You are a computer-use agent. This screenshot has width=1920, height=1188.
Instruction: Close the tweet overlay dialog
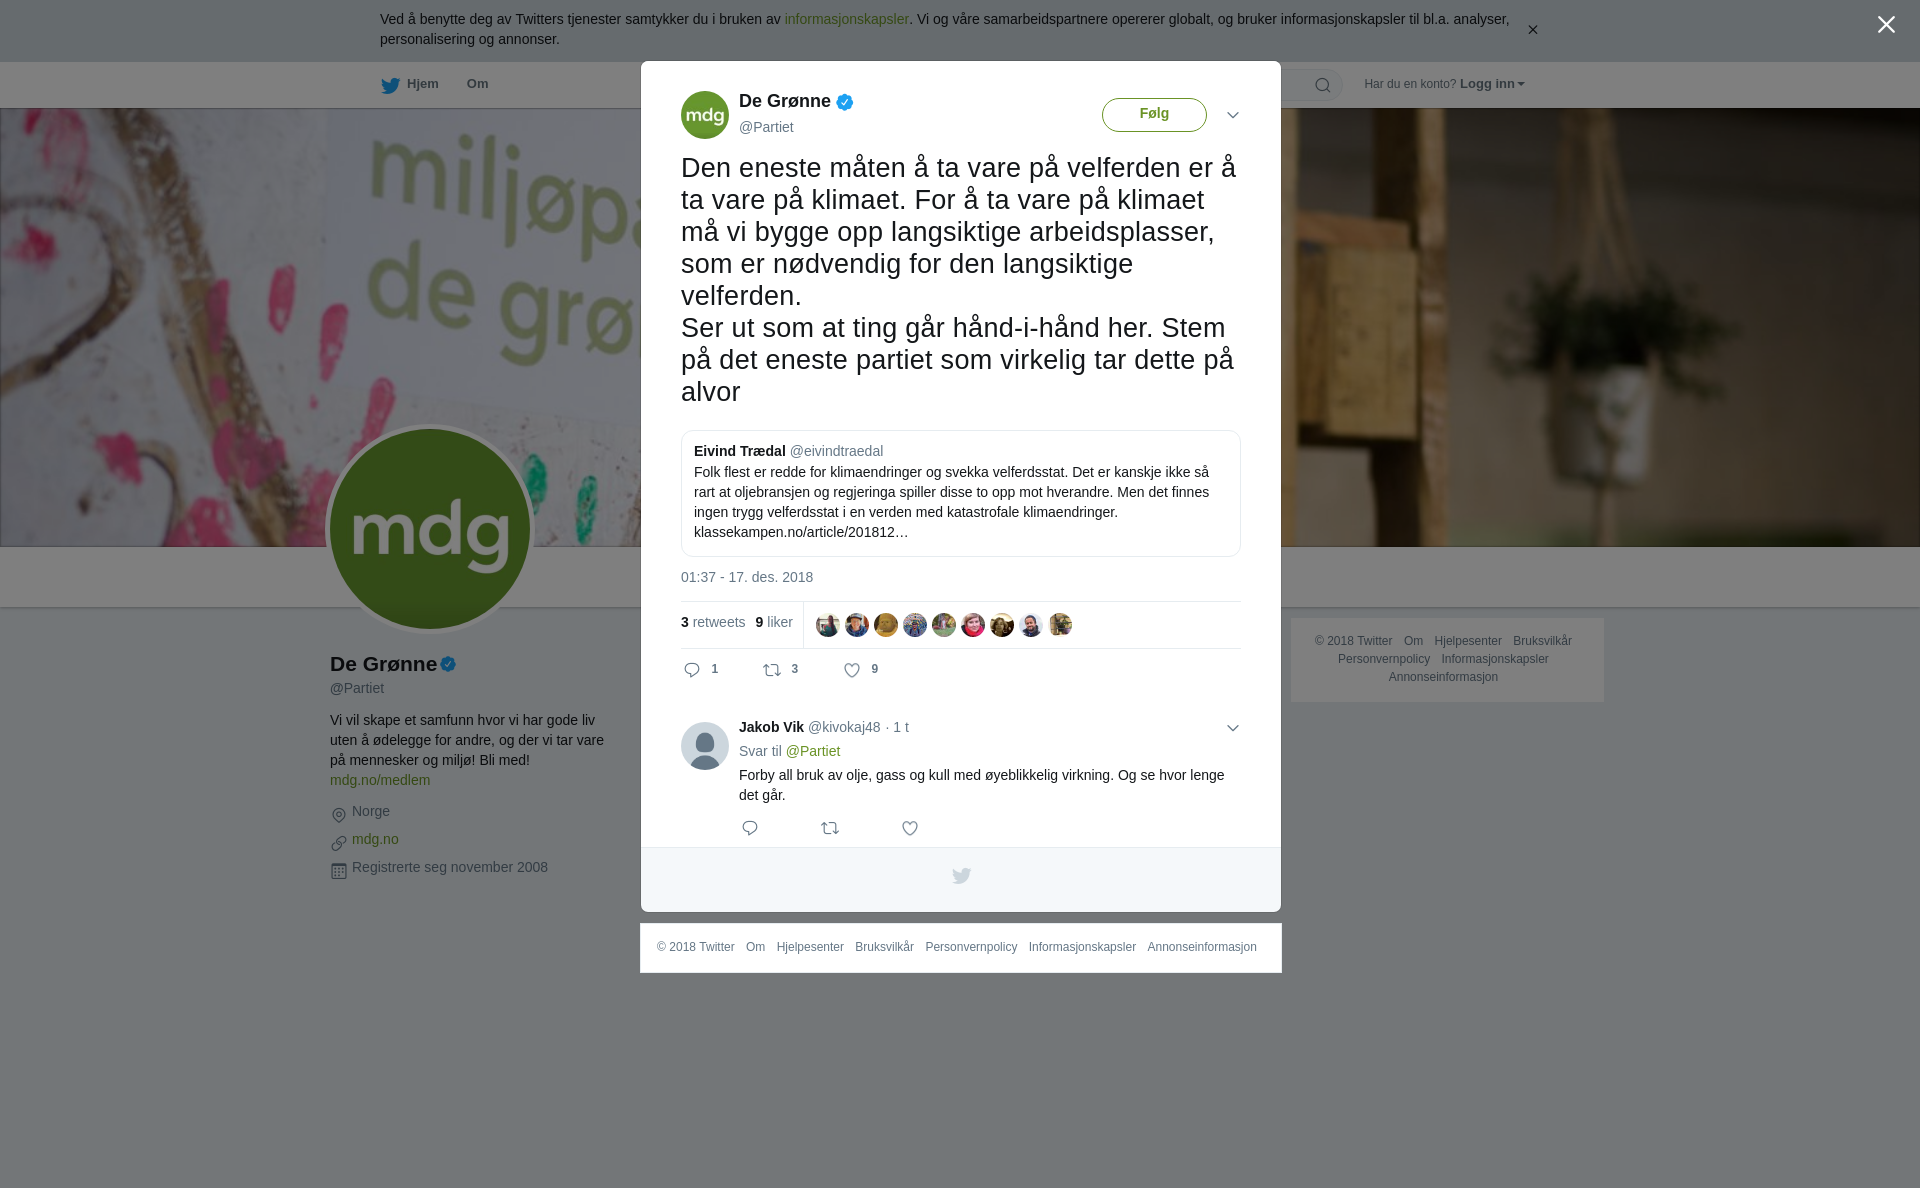1886,24
